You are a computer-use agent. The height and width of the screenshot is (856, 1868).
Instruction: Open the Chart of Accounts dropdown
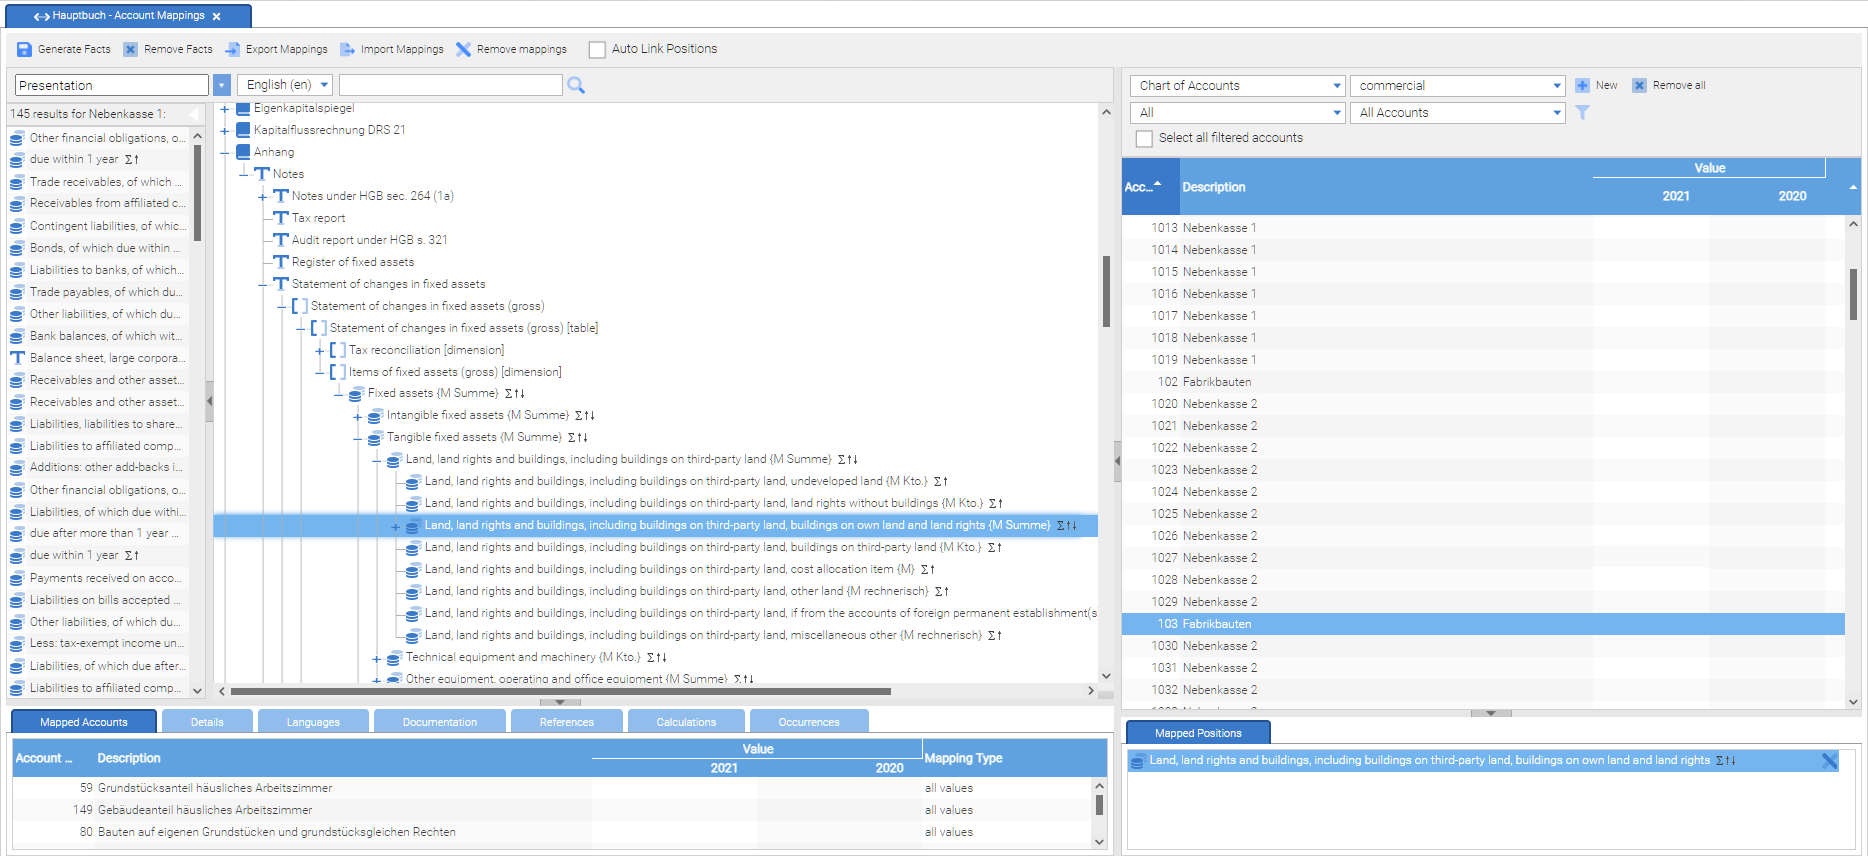coord(1238,86)
